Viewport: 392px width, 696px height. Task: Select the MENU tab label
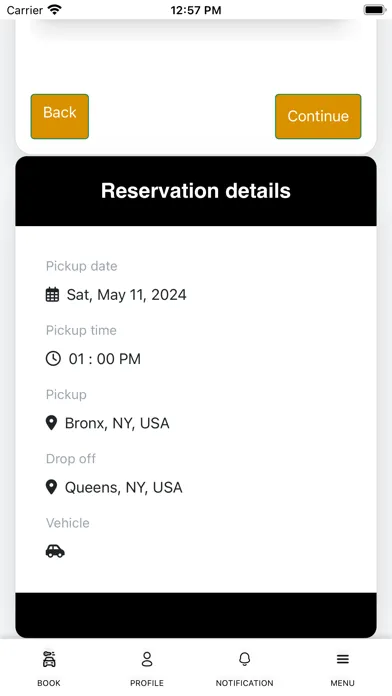tap(342, 683)
